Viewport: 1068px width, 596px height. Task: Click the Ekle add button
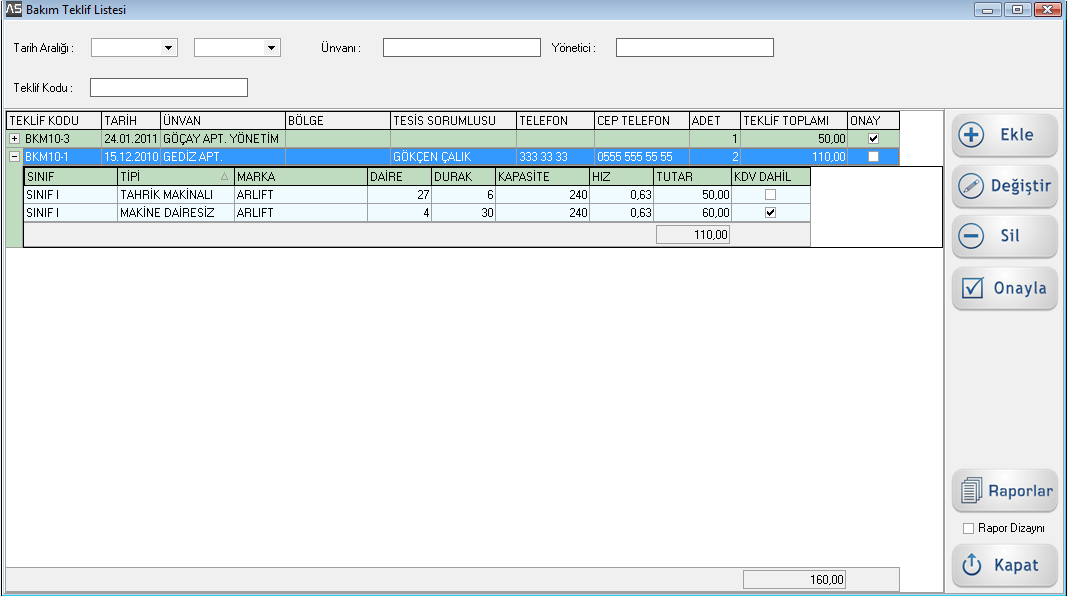tap(1005, 135)
